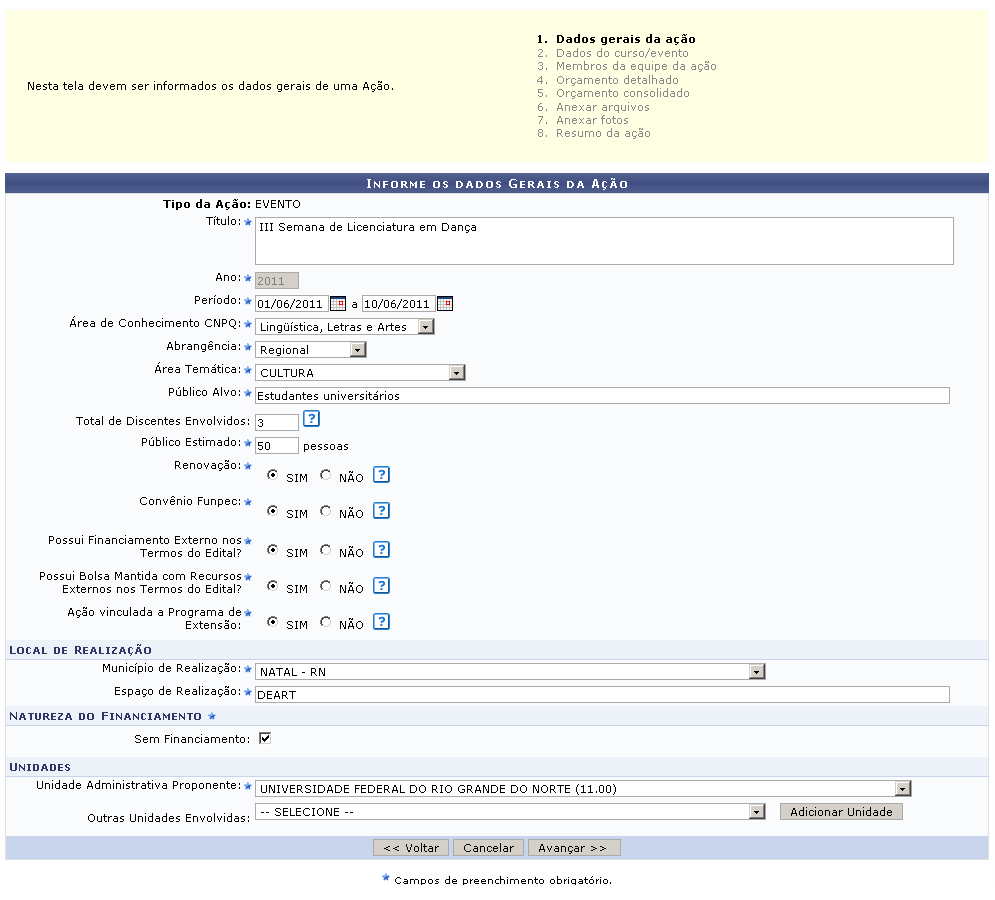Click the << Voltar button
The image size is (995, 900).
[x=411, y=848]
